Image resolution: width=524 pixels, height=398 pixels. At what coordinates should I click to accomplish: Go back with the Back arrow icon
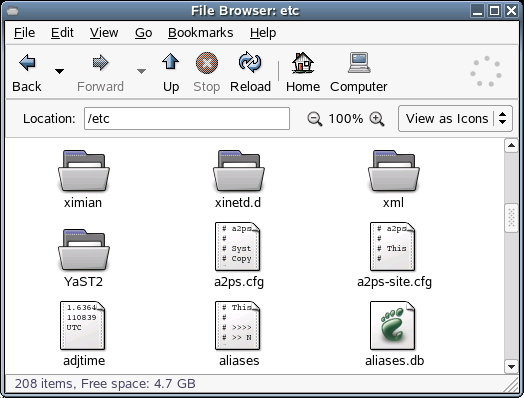[27, 62]
